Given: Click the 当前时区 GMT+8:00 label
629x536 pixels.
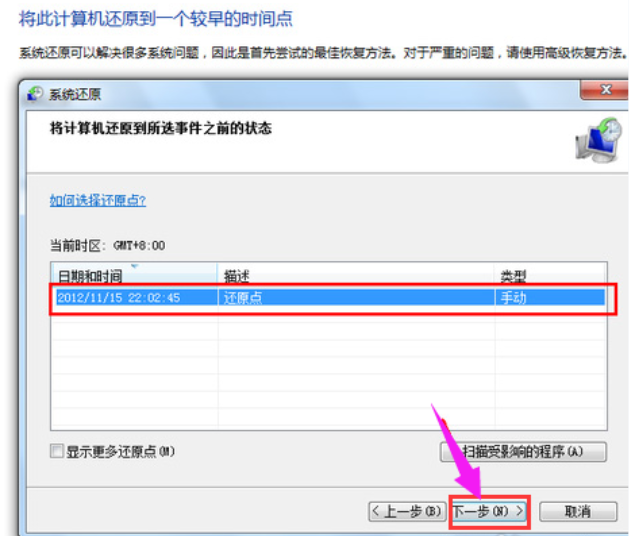Looking at the screenshot, I should 107,245.
